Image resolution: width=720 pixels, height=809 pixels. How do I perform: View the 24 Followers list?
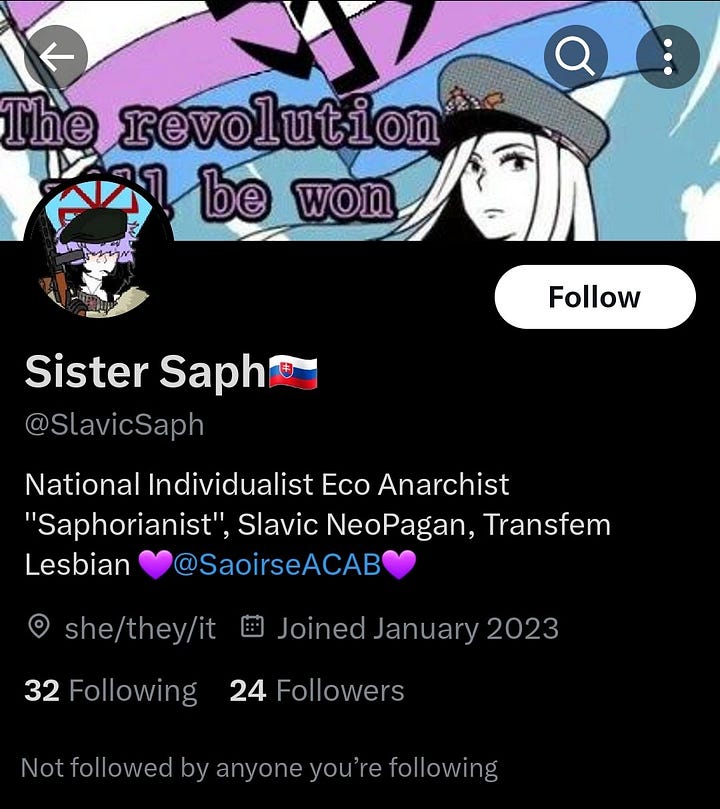pos(317,690)
